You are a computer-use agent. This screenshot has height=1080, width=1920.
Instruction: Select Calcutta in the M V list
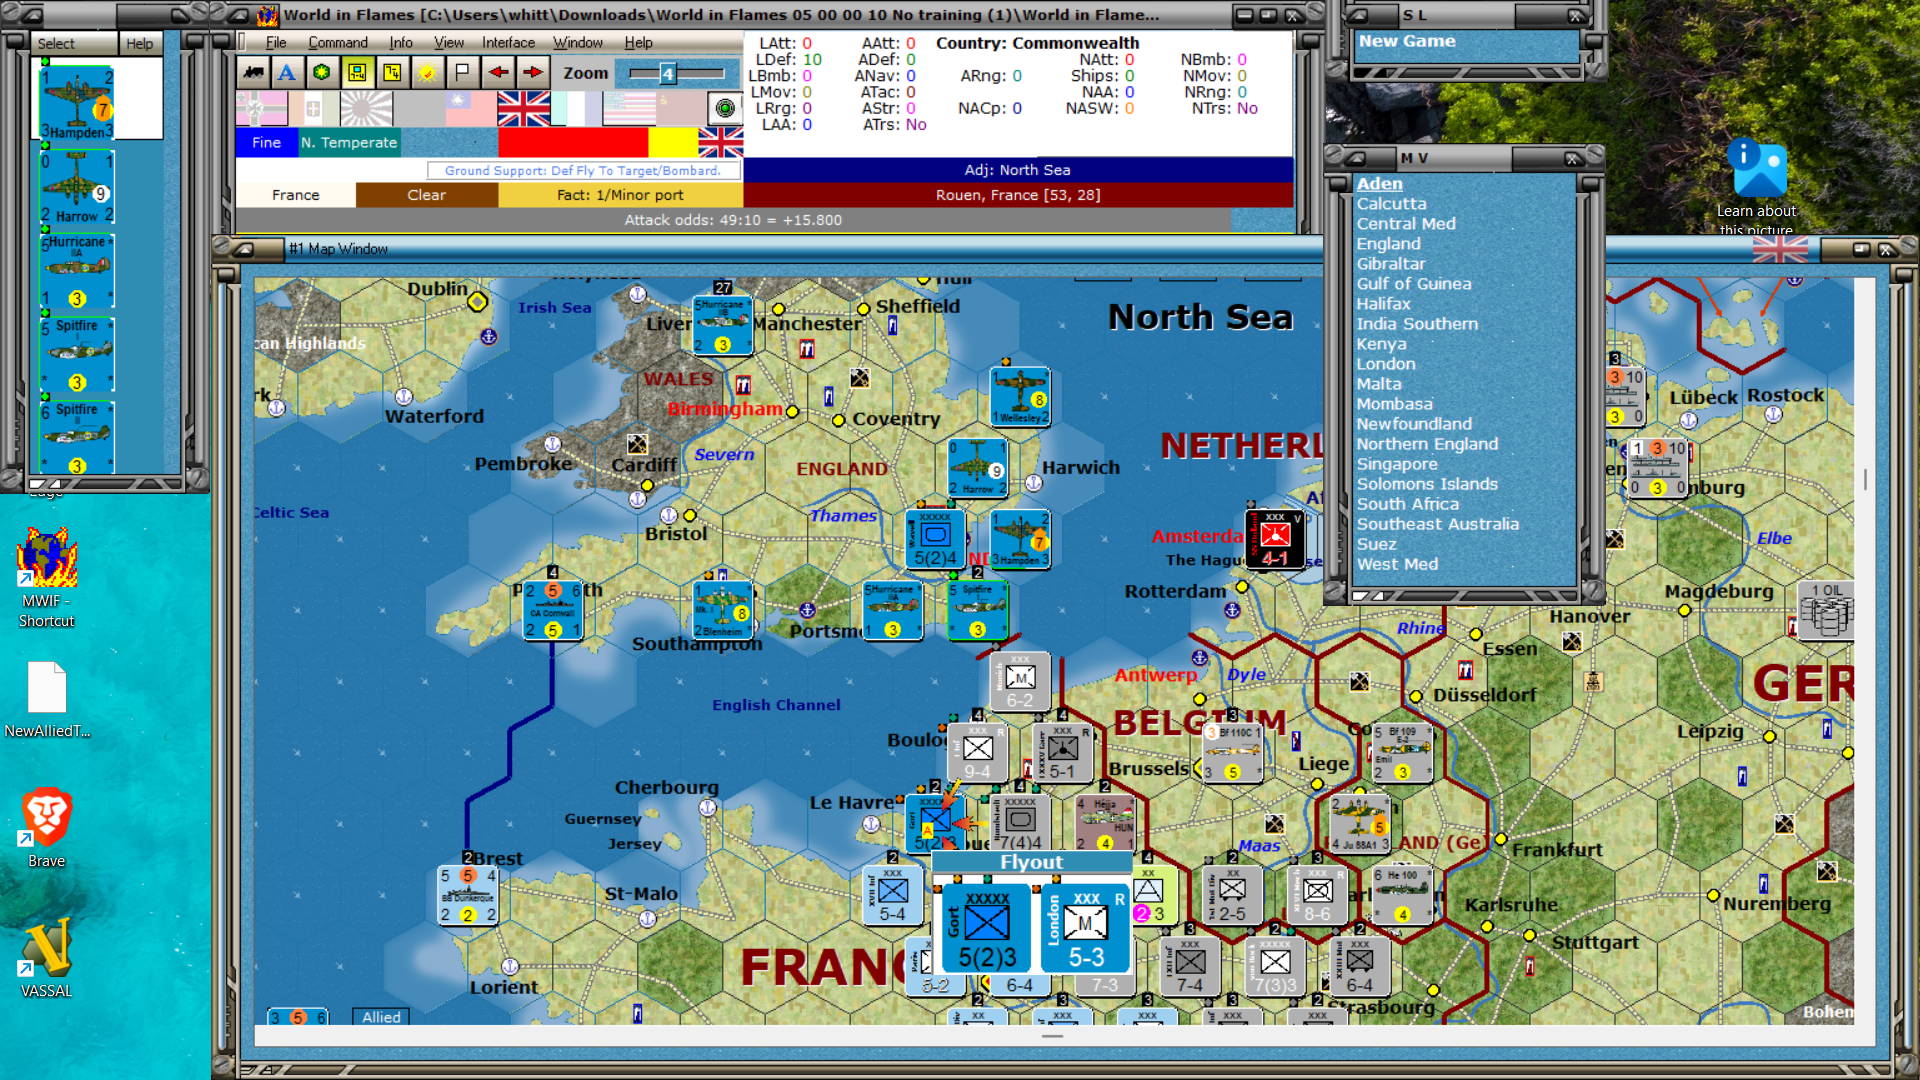[x=1391, y=203]
